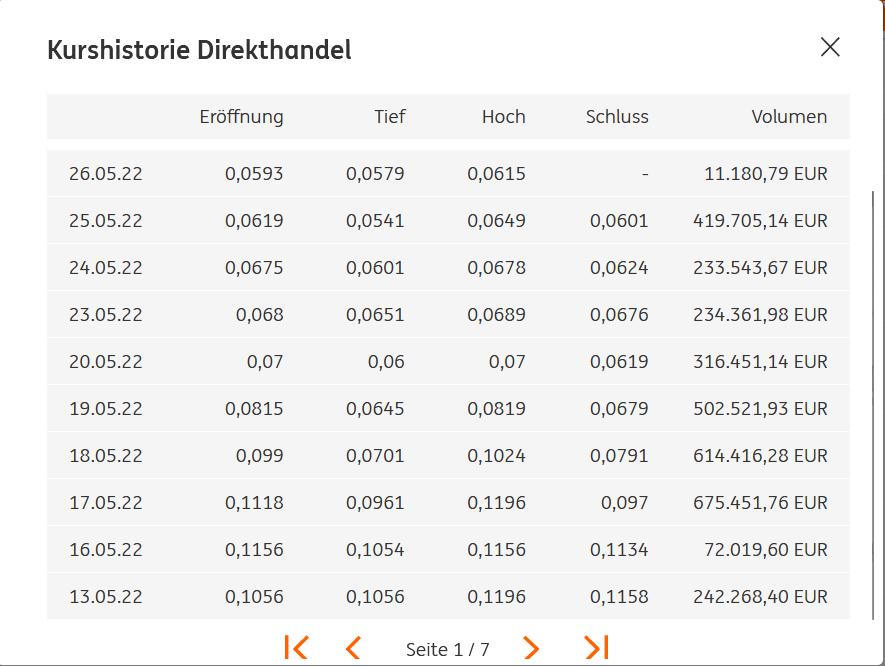
Task: Click the Hoch column header
Action: pos(503,117)
